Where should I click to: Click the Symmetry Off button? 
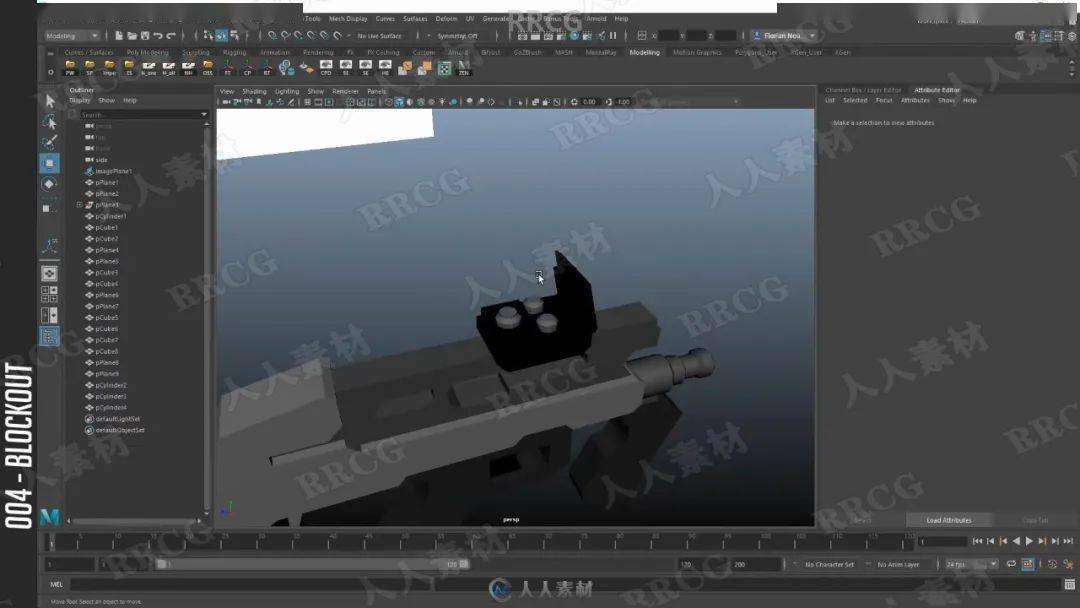pyautogui.click(x=457, y=36)
